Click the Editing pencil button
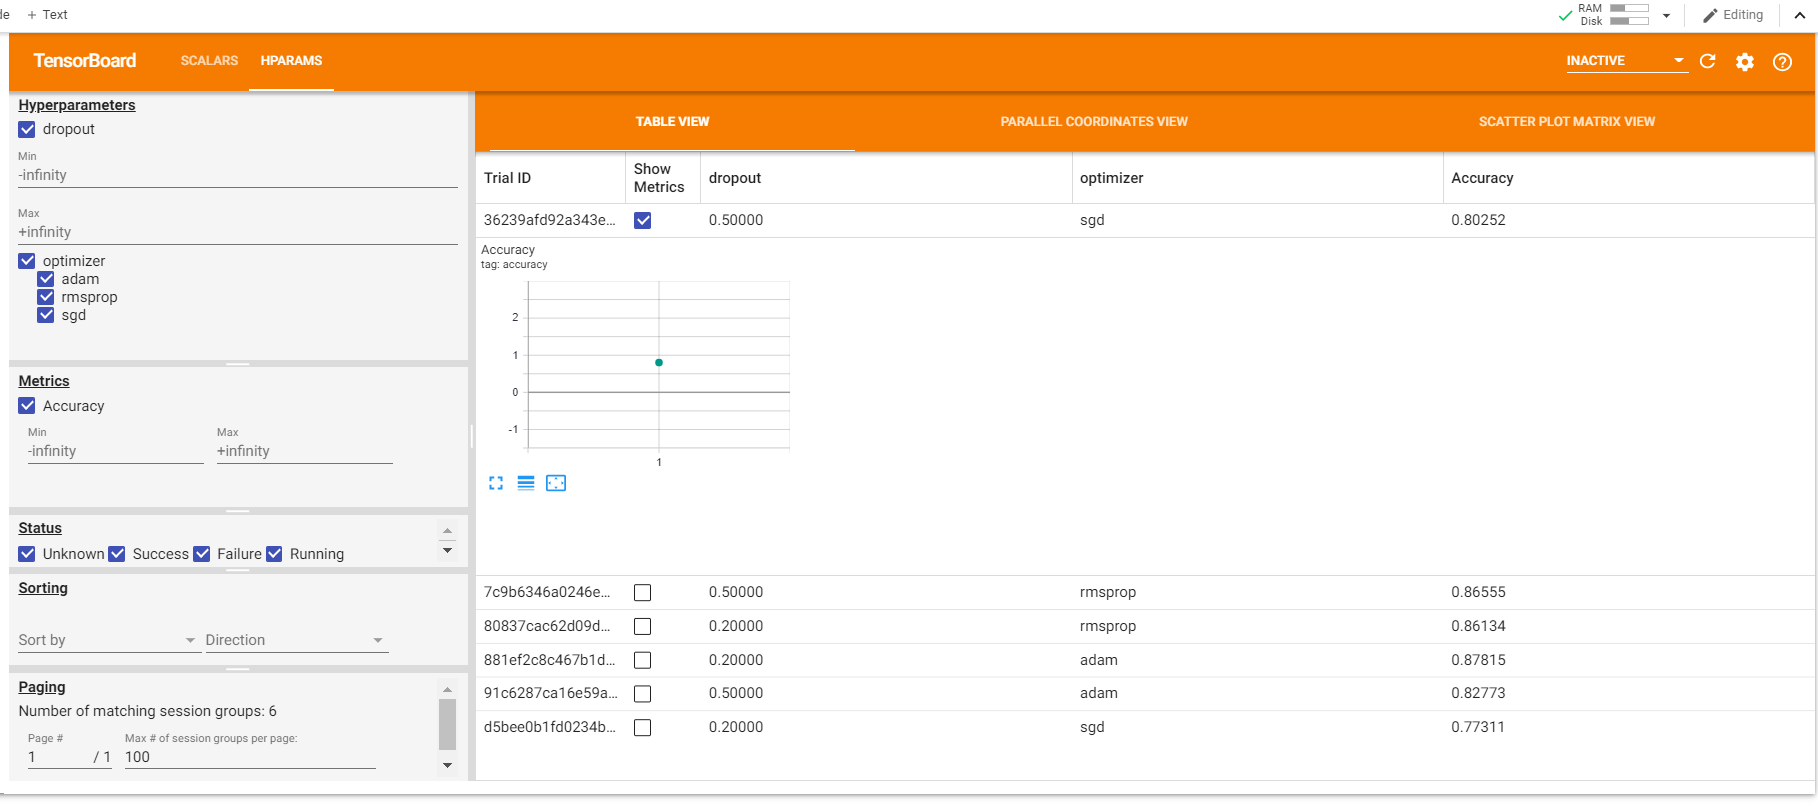1818x805 pixels. (x=1733, y=15)
